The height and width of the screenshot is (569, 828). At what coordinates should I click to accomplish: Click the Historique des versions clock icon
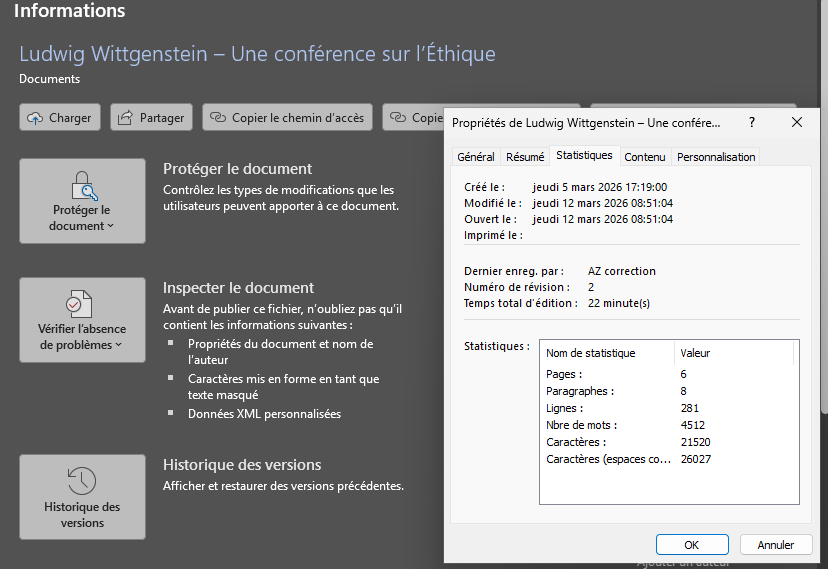coord(82,480)
